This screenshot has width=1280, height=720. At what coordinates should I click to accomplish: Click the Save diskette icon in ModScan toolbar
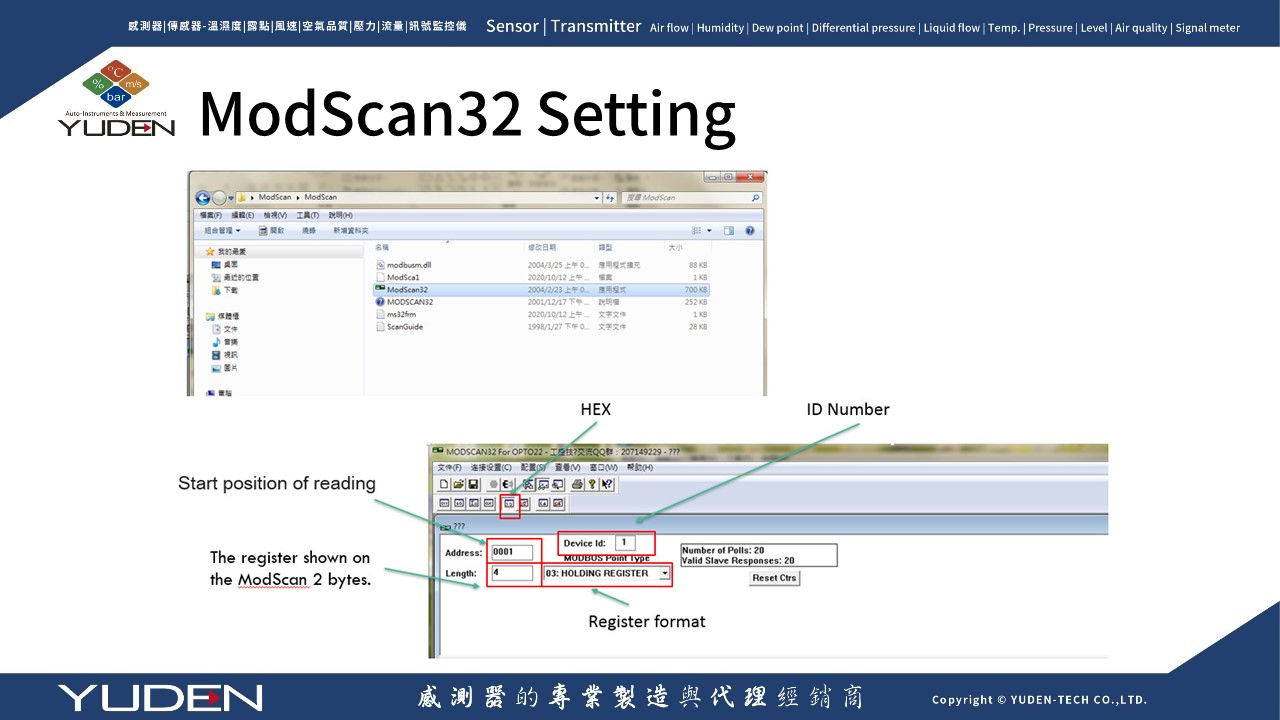pos(473,484)
